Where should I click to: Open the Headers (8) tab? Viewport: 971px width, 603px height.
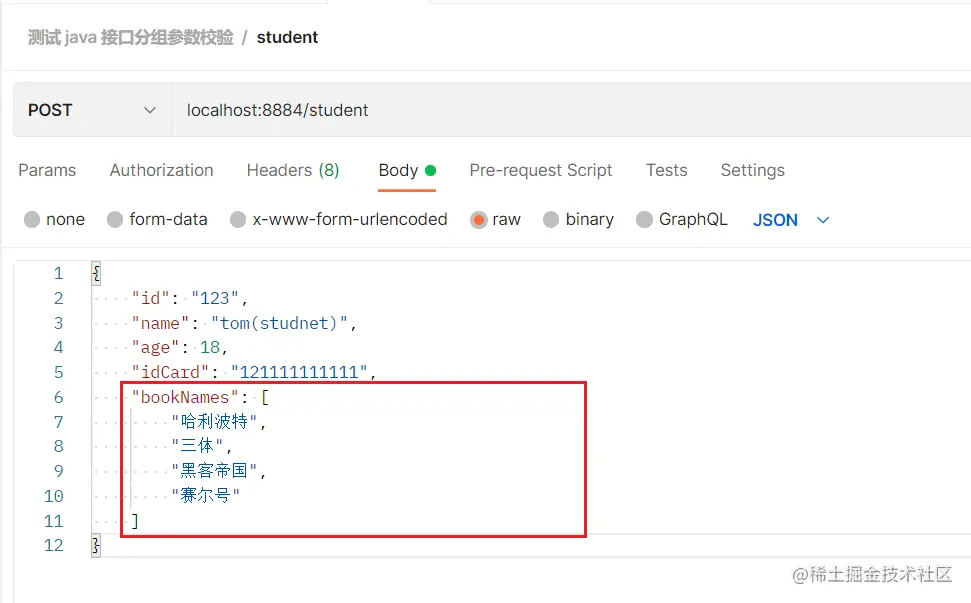[293, 170]
